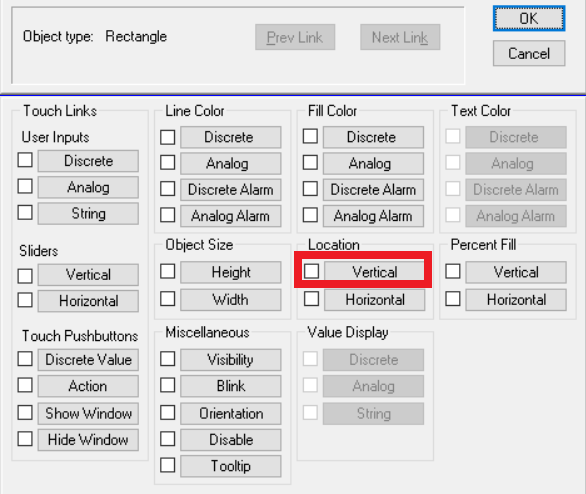Check the Discrete Value checkbox
This screenshot has height=494, width=586.
tap(25, 359)
